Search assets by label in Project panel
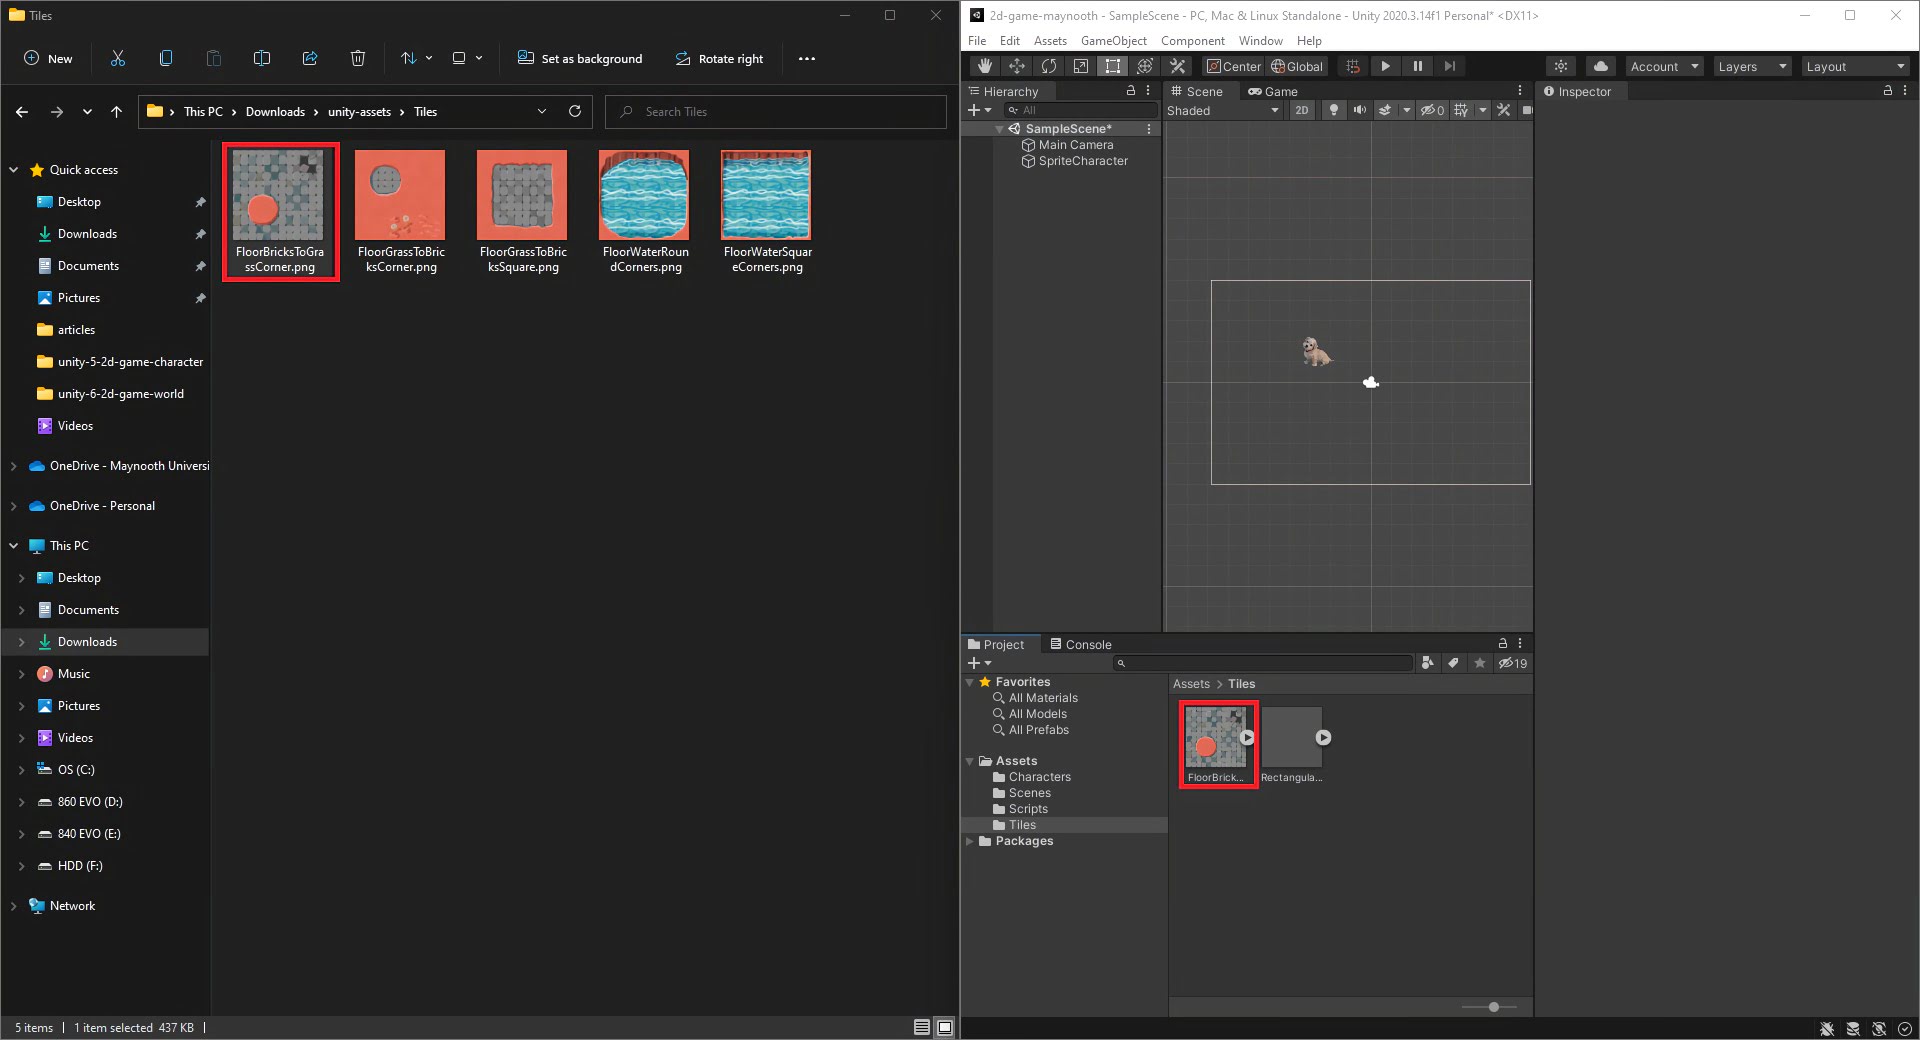This screenshot has height=1040, width=1920. click(1453, 663)
